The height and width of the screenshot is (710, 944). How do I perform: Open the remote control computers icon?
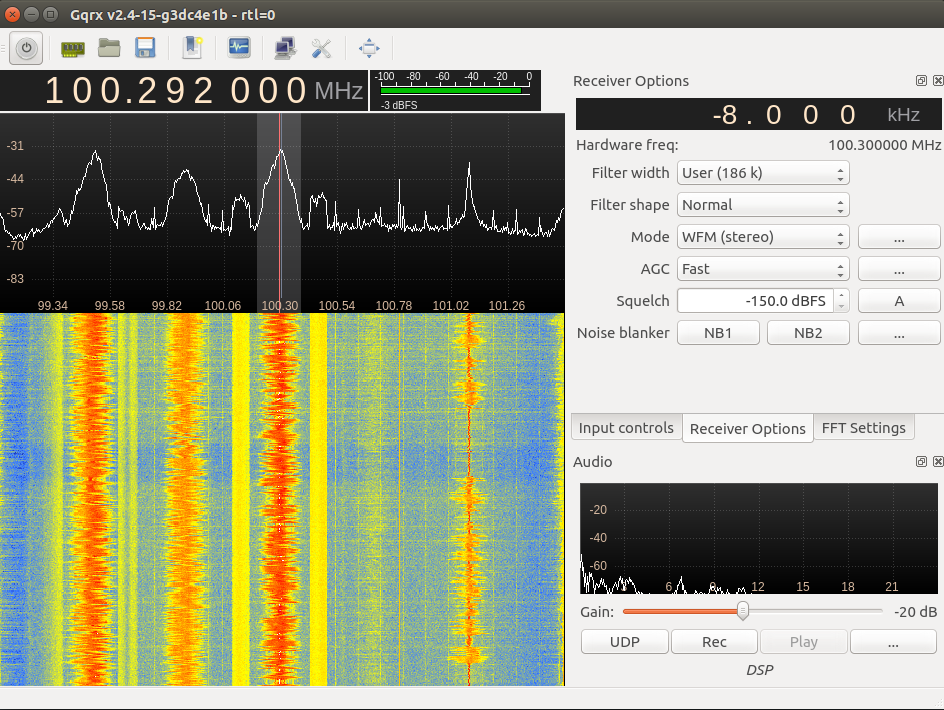285,48
